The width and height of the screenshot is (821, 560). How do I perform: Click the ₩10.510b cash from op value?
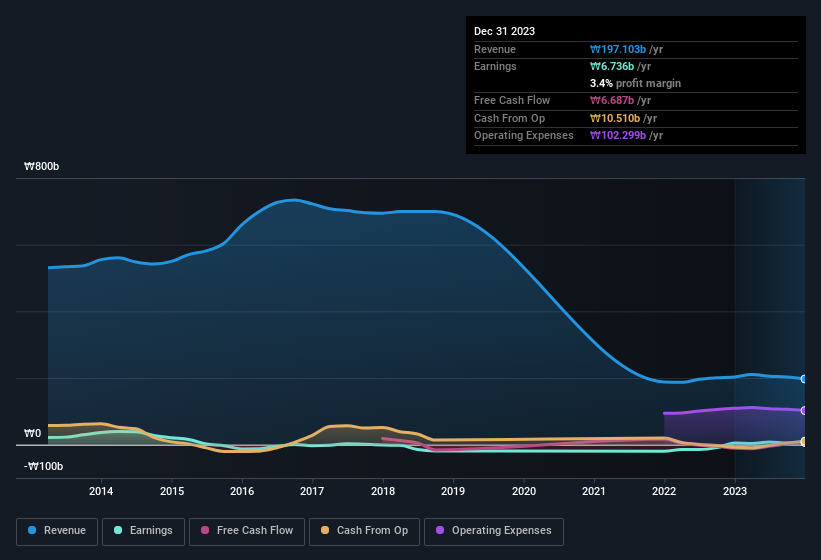tap(615, 118)
